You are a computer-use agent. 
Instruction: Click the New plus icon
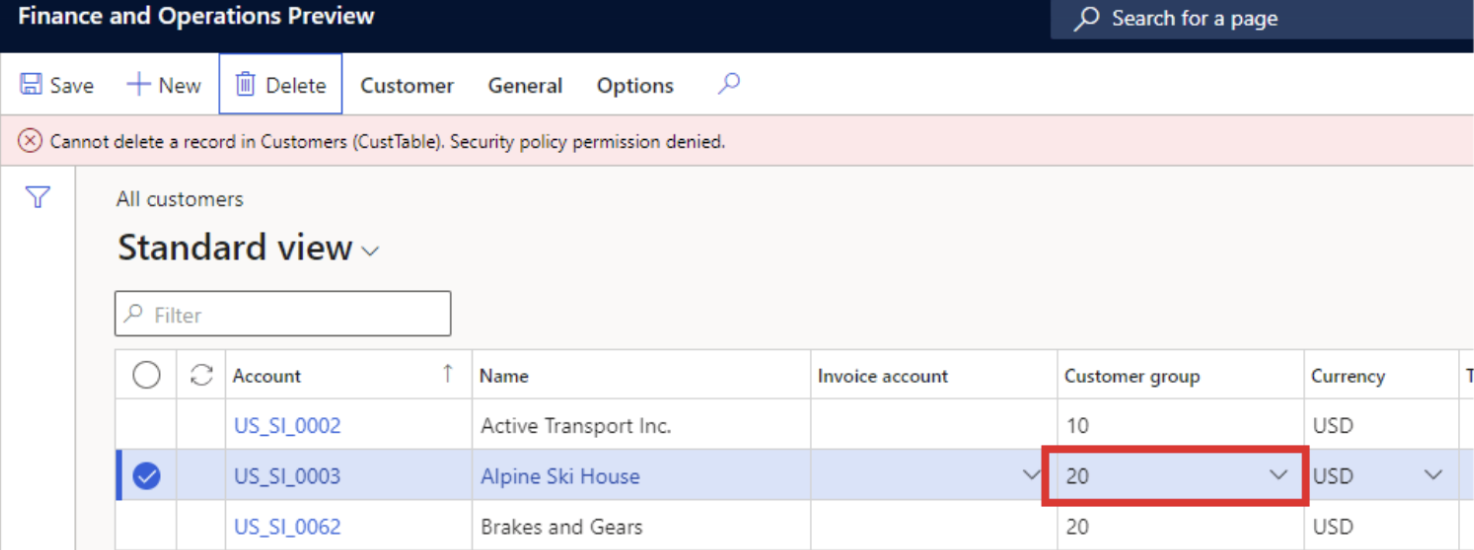[138, 85]
